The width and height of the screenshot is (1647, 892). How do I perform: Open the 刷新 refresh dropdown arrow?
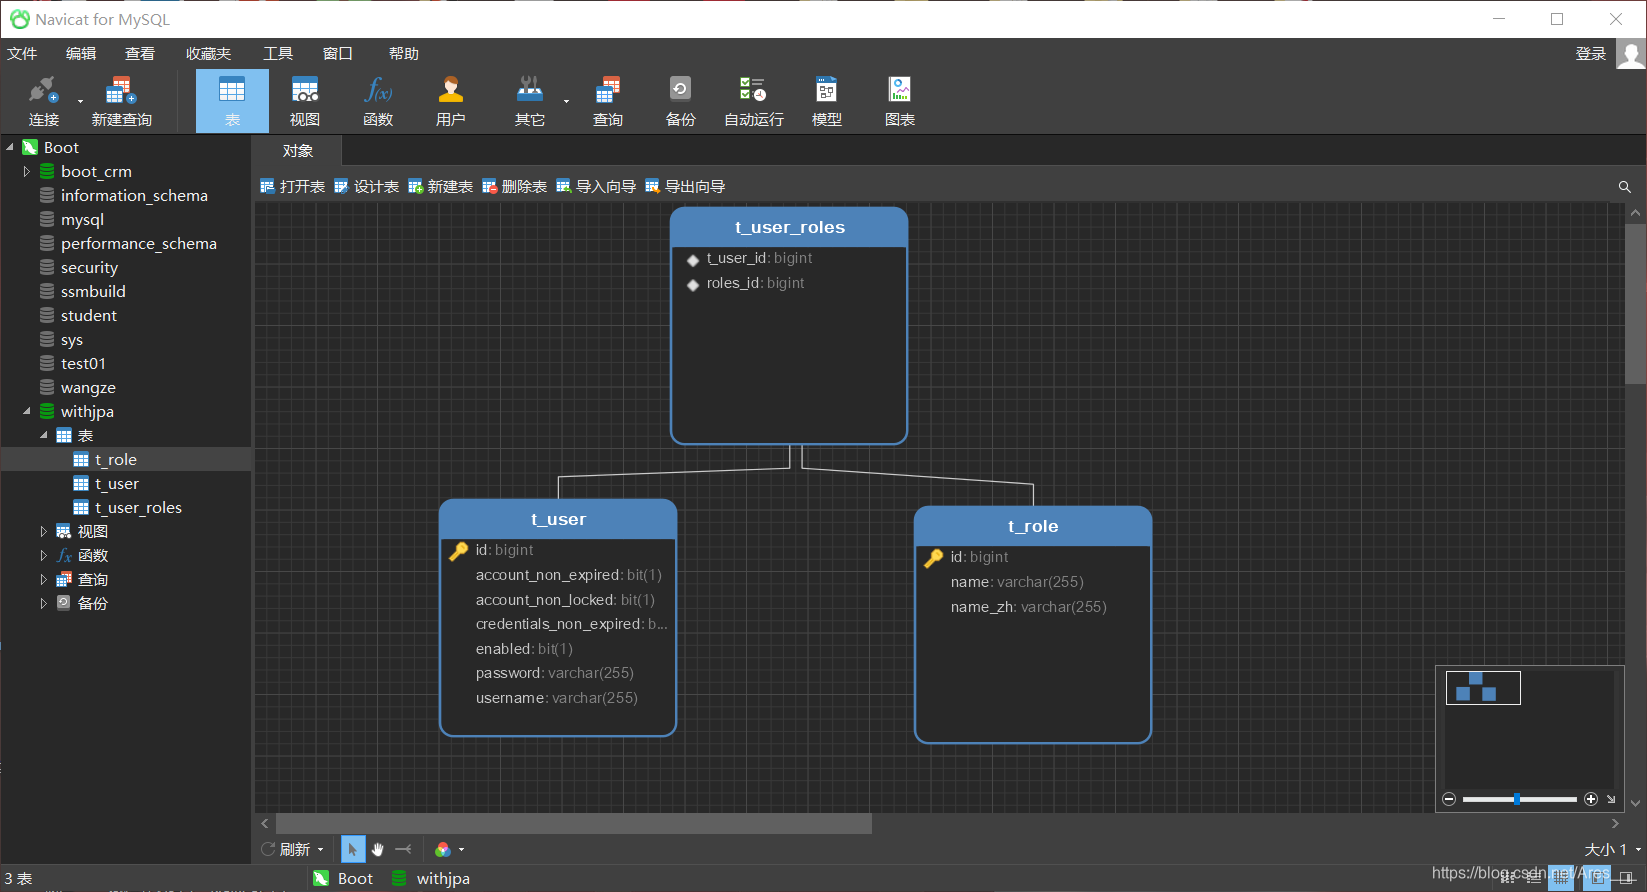(320, 850)
